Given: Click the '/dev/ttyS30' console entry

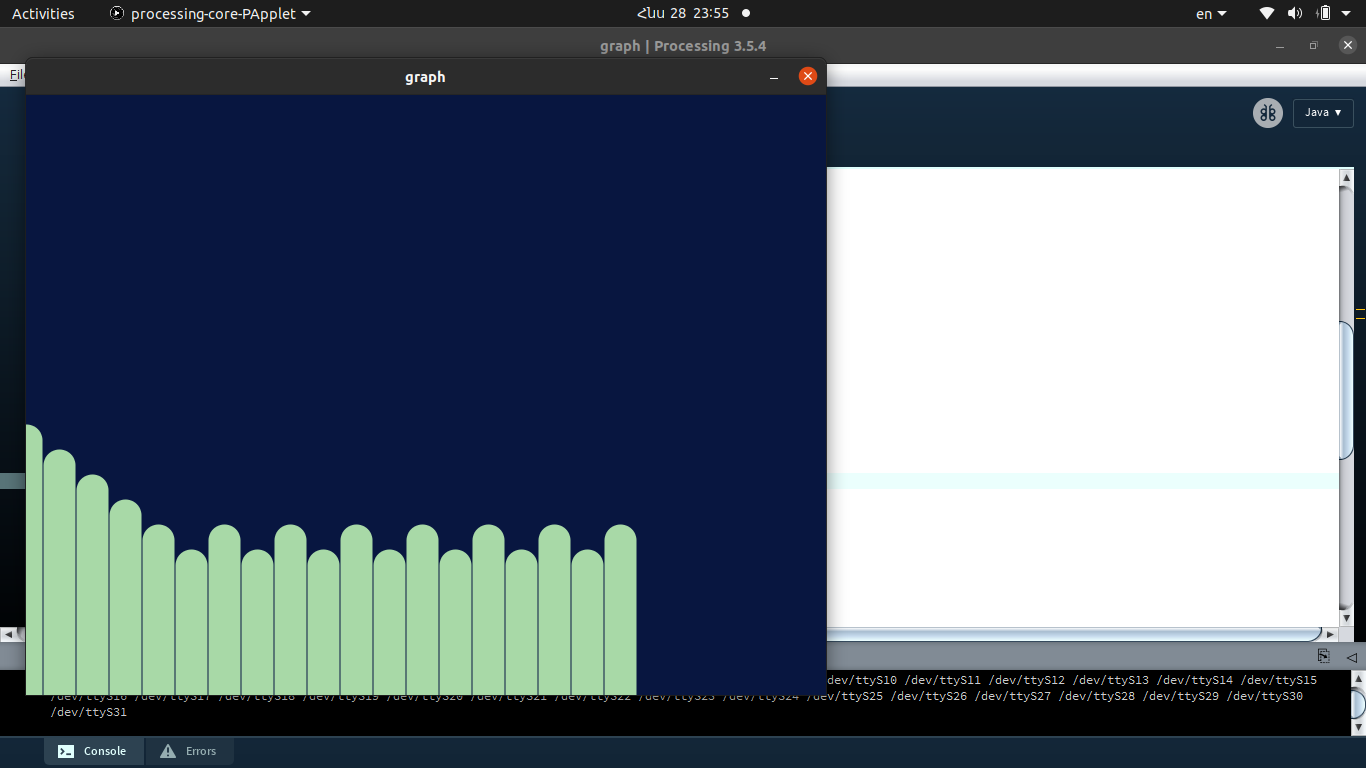Looking at the screenshot, I should click(x=1265, y=696).
